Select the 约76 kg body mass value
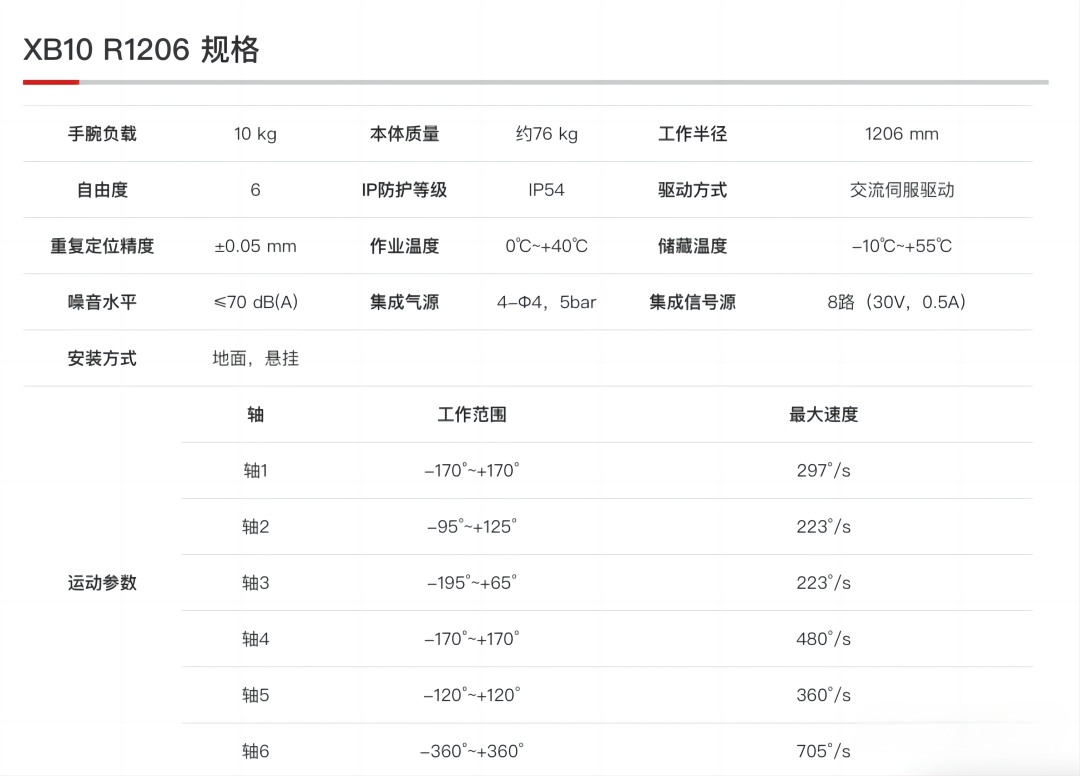1080x776 pixels. coord(546,134)
